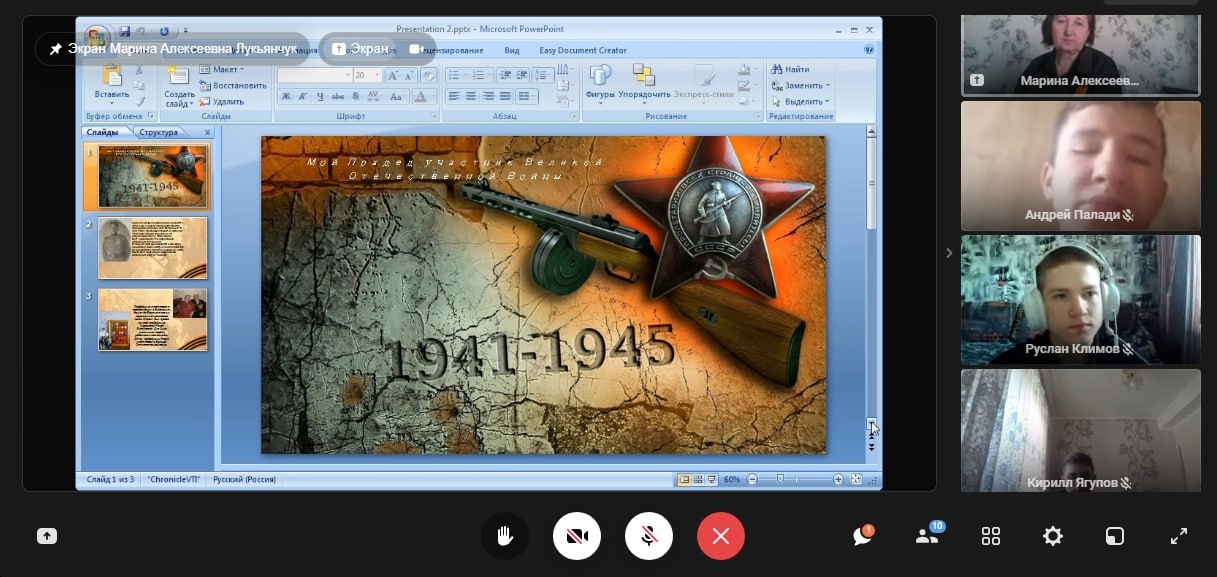Image resolution: width=1217 pixels, height=577 pixels.
Task: Apply numbered list formatting
Action: click(481, 75)
